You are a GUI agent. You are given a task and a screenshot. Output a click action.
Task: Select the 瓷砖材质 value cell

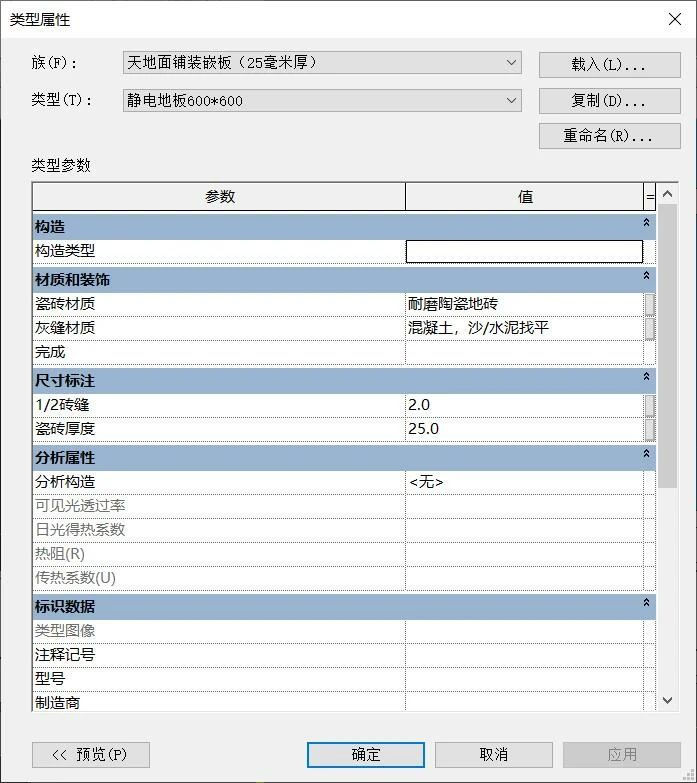[524, 304]
